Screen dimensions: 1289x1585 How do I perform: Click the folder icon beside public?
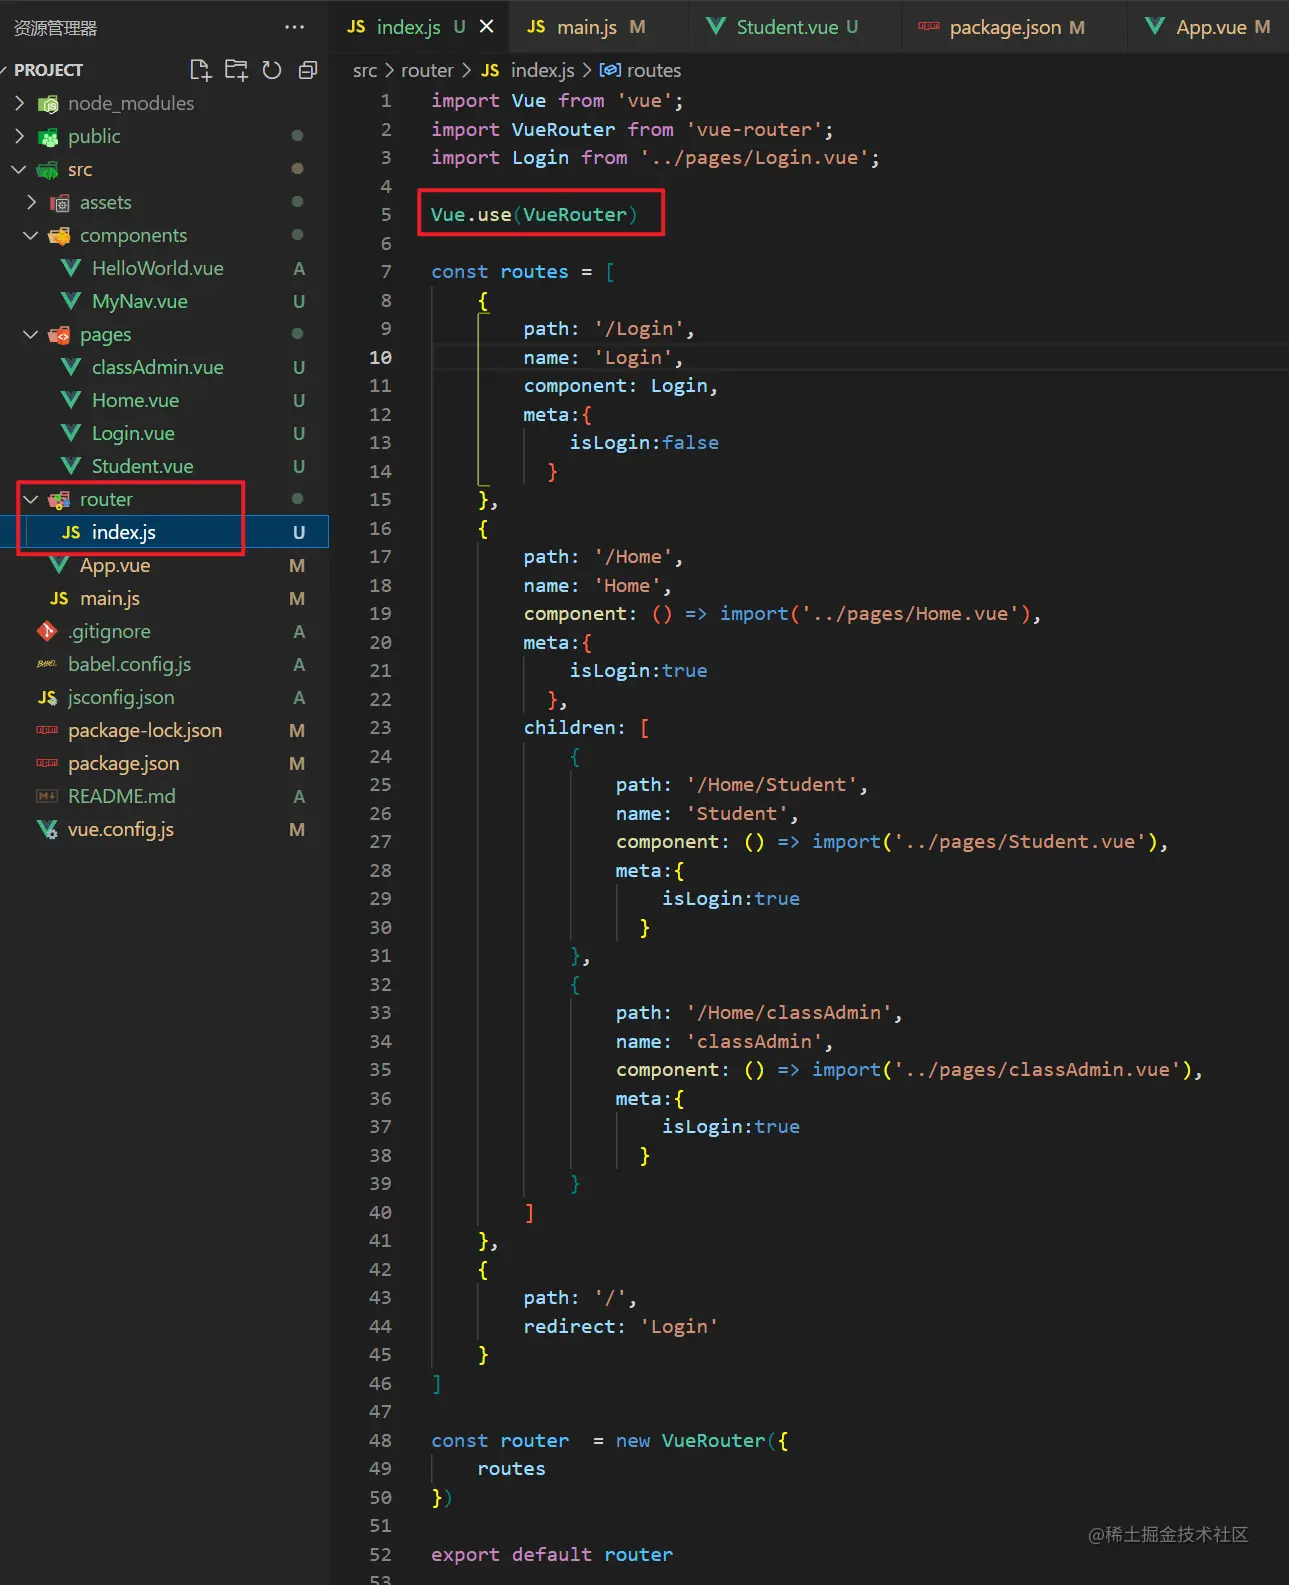[47, 137]
